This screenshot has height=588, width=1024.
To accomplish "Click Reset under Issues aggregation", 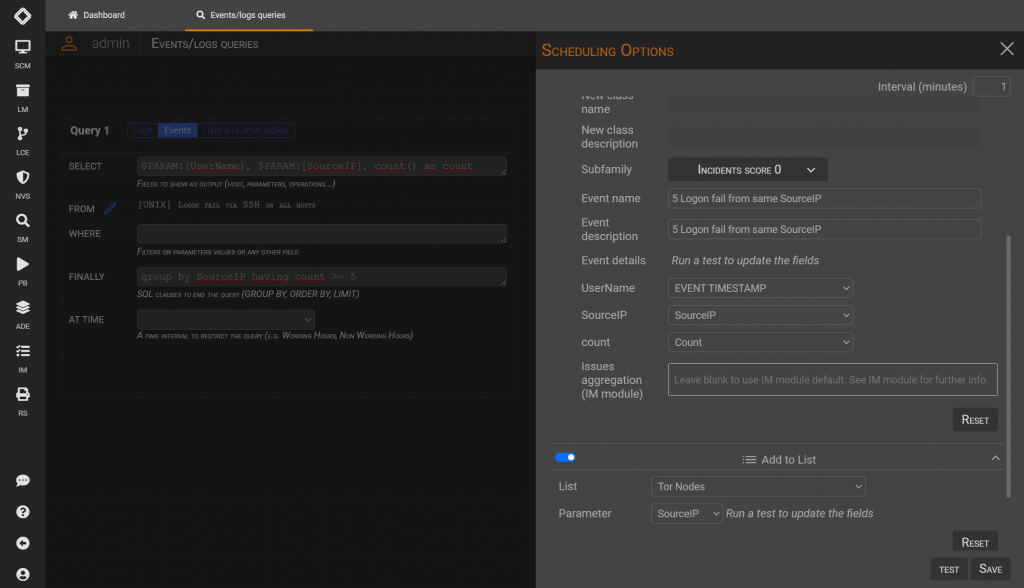I will pos(975,420).
